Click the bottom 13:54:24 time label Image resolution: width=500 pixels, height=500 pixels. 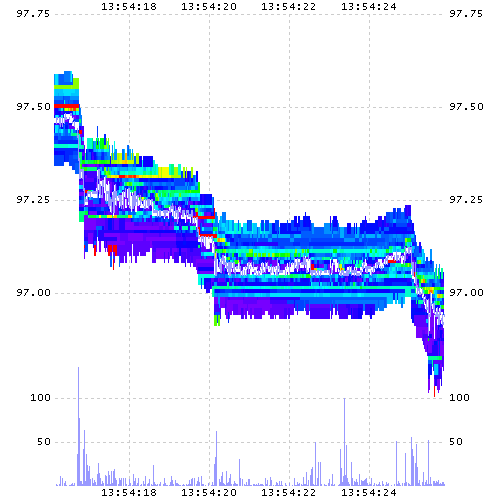(x=369, y=492)
